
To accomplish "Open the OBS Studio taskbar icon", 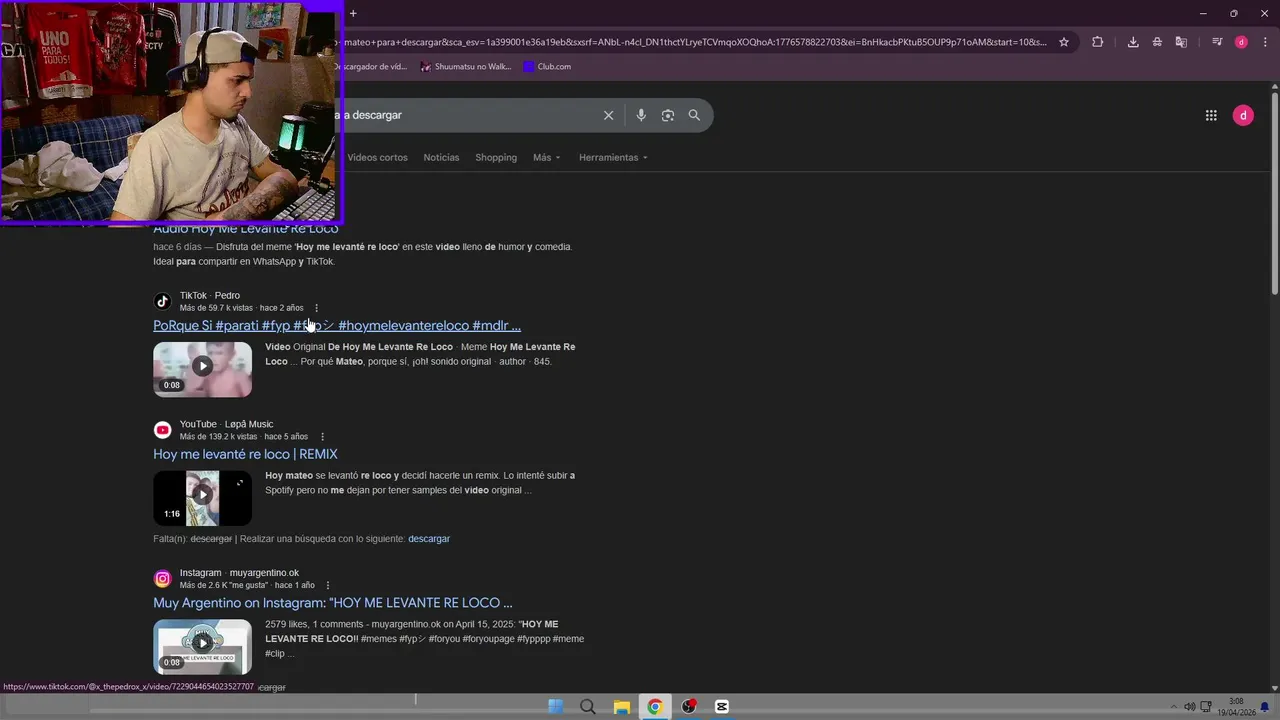I will pyautogui.click(x=689, y=707).
